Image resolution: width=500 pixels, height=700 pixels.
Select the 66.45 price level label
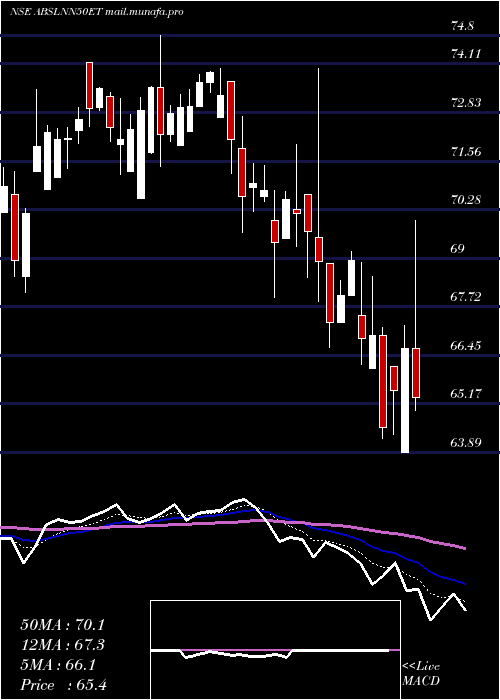tap(466, 346)
